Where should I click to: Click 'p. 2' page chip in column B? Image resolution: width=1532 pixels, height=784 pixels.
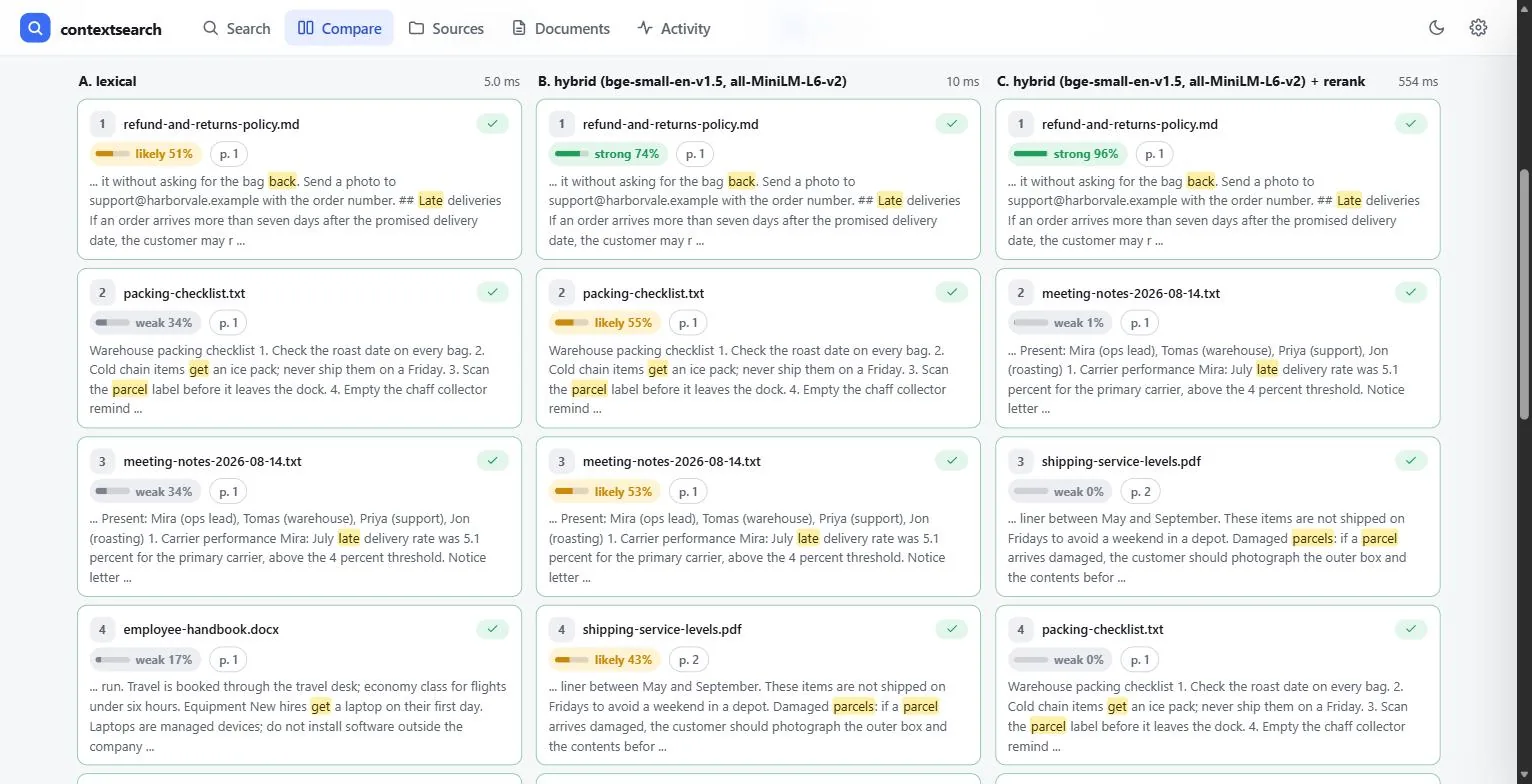point(688,660)
